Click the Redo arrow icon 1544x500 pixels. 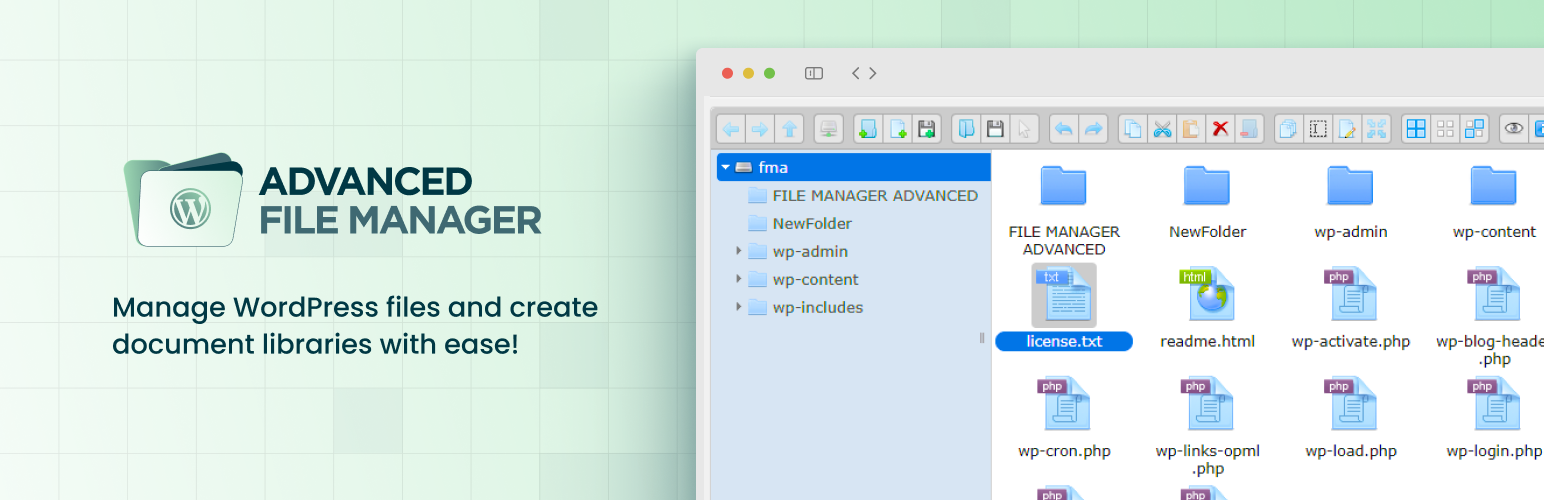click(x=1094, y=128)
